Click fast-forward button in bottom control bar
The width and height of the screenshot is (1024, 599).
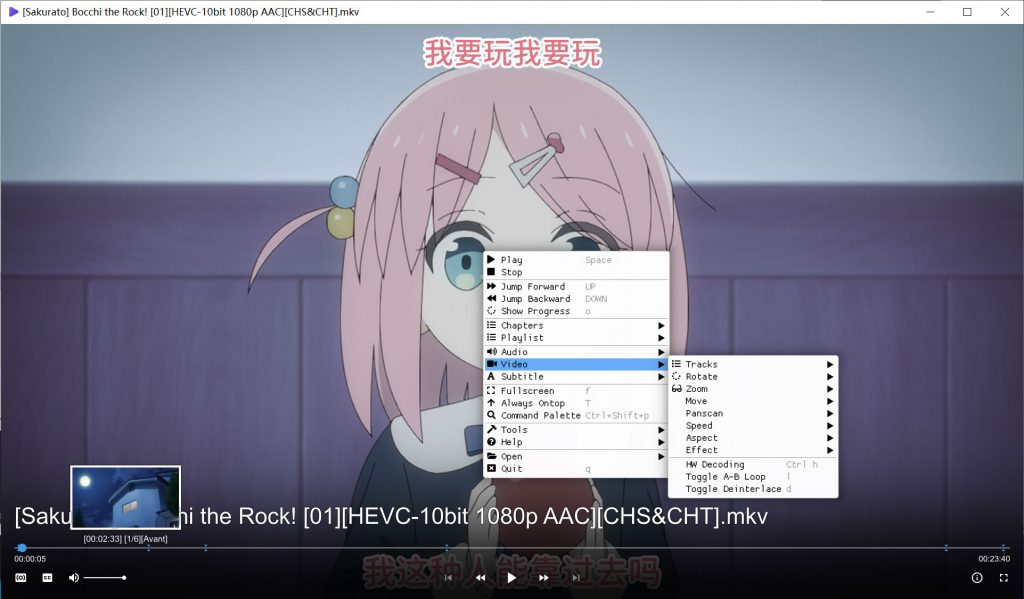[543, 577]
